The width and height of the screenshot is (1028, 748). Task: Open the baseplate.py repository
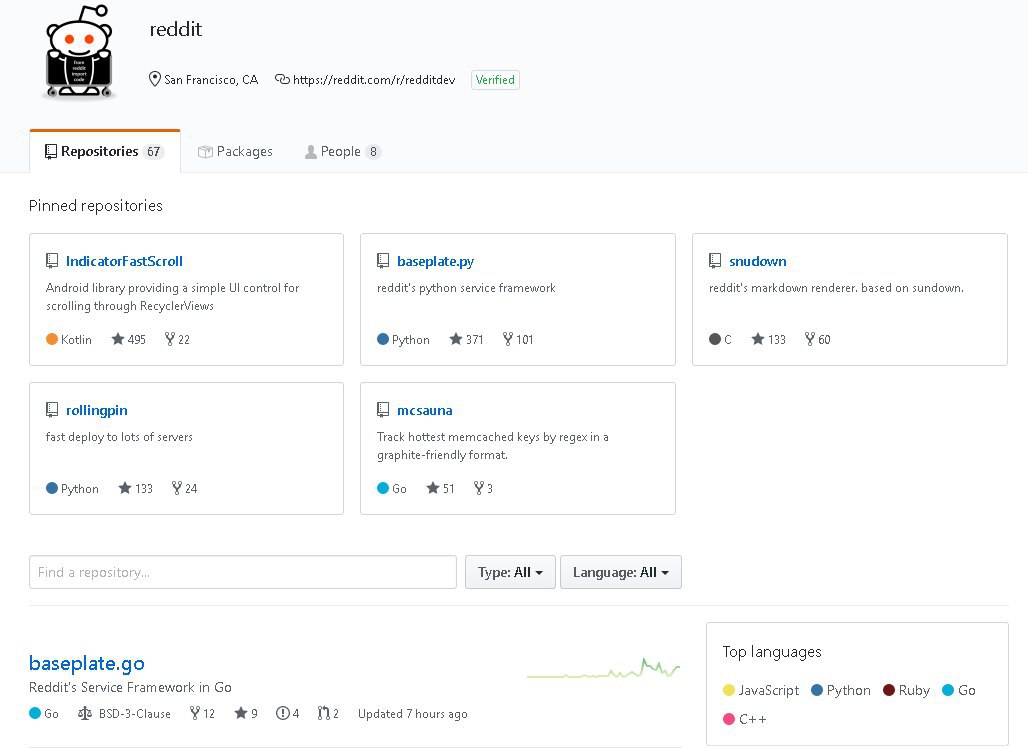[435, 261]
